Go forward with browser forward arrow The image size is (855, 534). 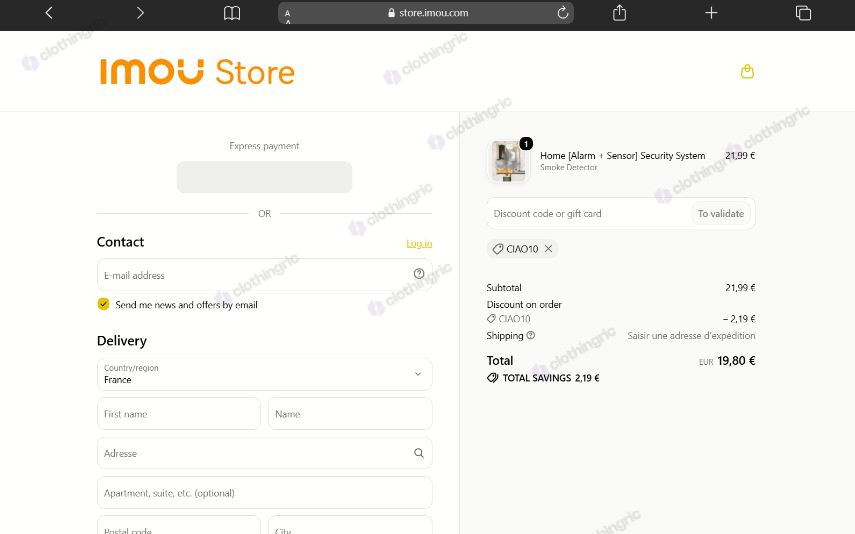[140, 13]
